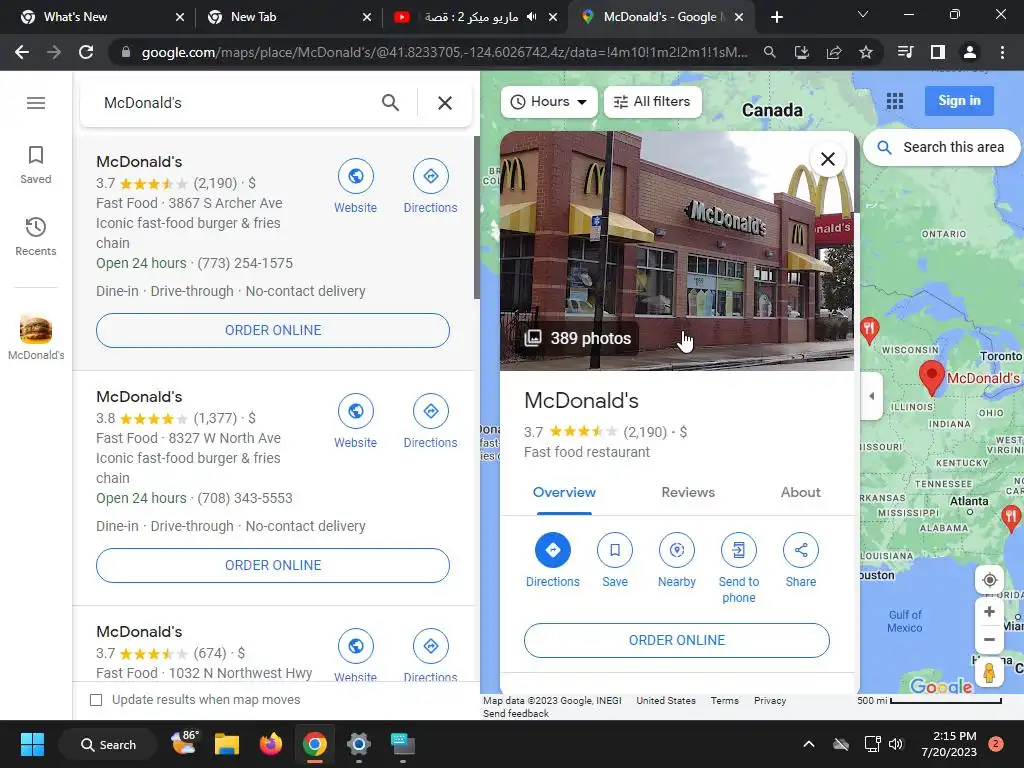The image size is (1024, 768).
Task: Open File Explorer from the taskbar
Action: [x=227, y=744]
